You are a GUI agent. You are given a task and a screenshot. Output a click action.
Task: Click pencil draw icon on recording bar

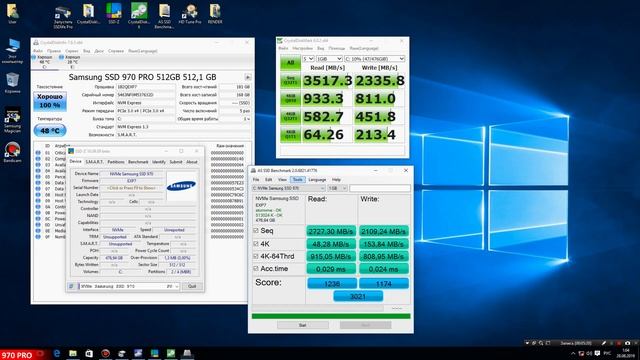(x=604, y=343)
